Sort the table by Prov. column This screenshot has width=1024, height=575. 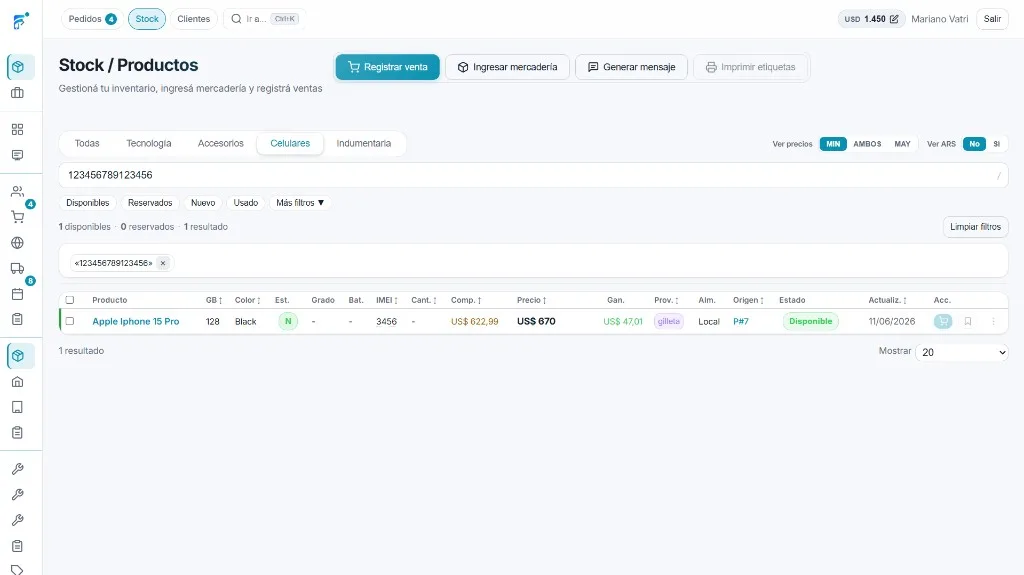click(x=666, y=300)
